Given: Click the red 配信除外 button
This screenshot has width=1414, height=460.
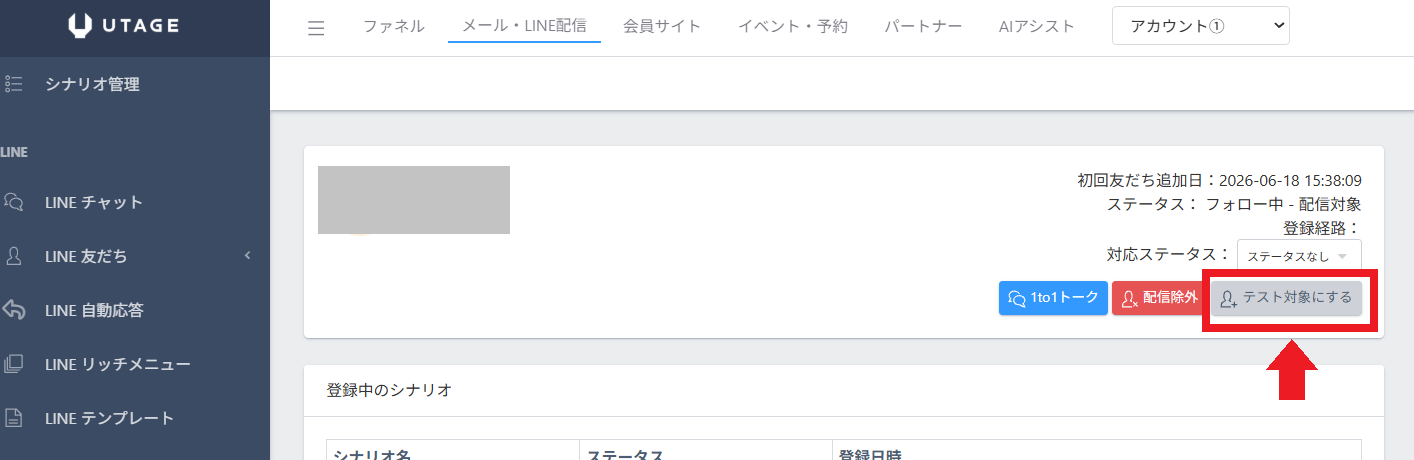Looking at the screenshot, I should tap(1157, 298).
